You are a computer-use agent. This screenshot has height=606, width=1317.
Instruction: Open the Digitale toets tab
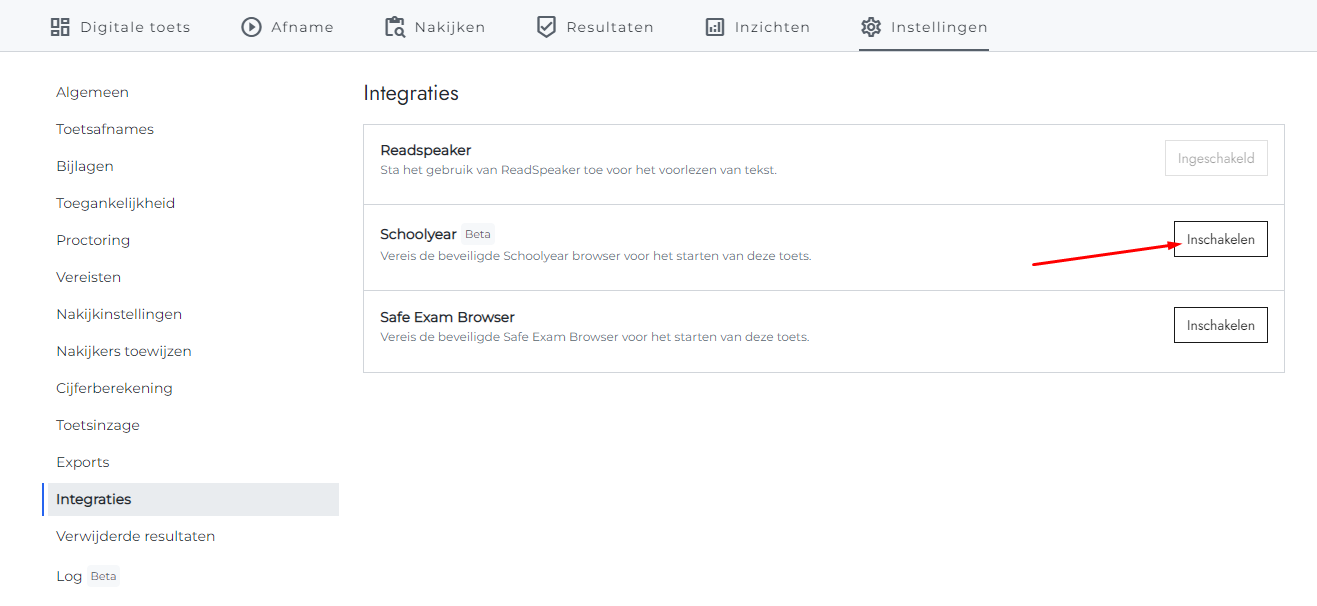120,27
